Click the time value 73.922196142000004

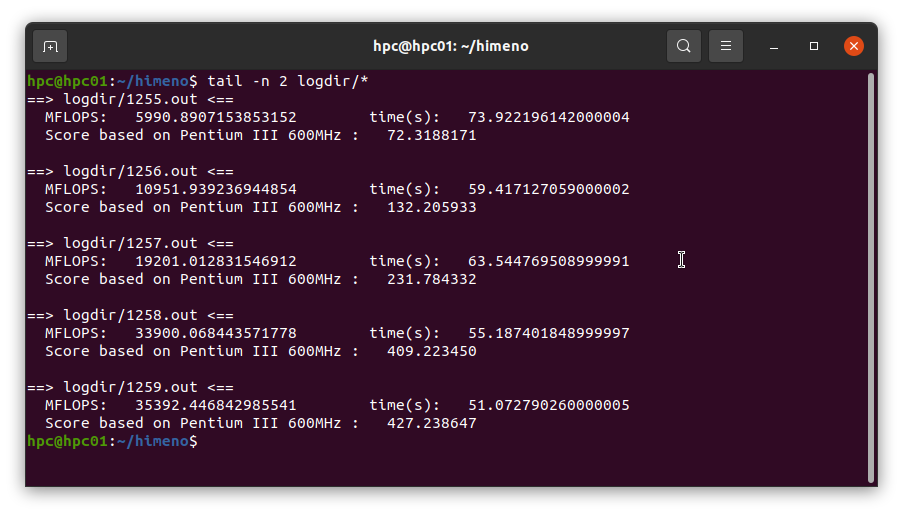549,117
